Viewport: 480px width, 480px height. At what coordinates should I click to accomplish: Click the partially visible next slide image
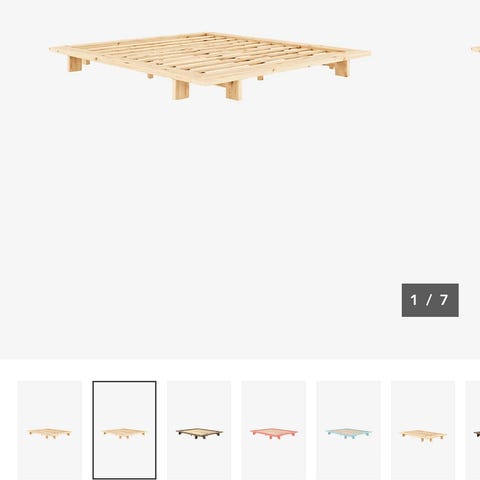476,50
